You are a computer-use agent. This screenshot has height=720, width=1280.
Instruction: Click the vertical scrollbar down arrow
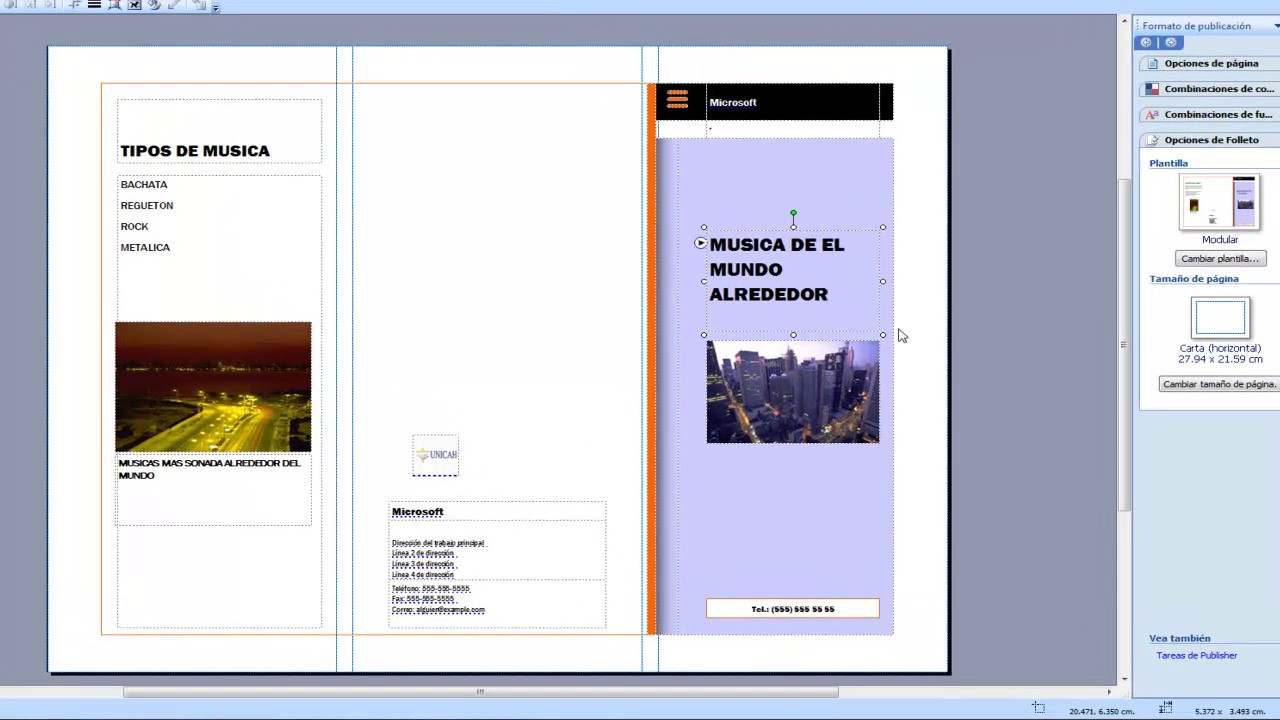[x=1125, y=679]
